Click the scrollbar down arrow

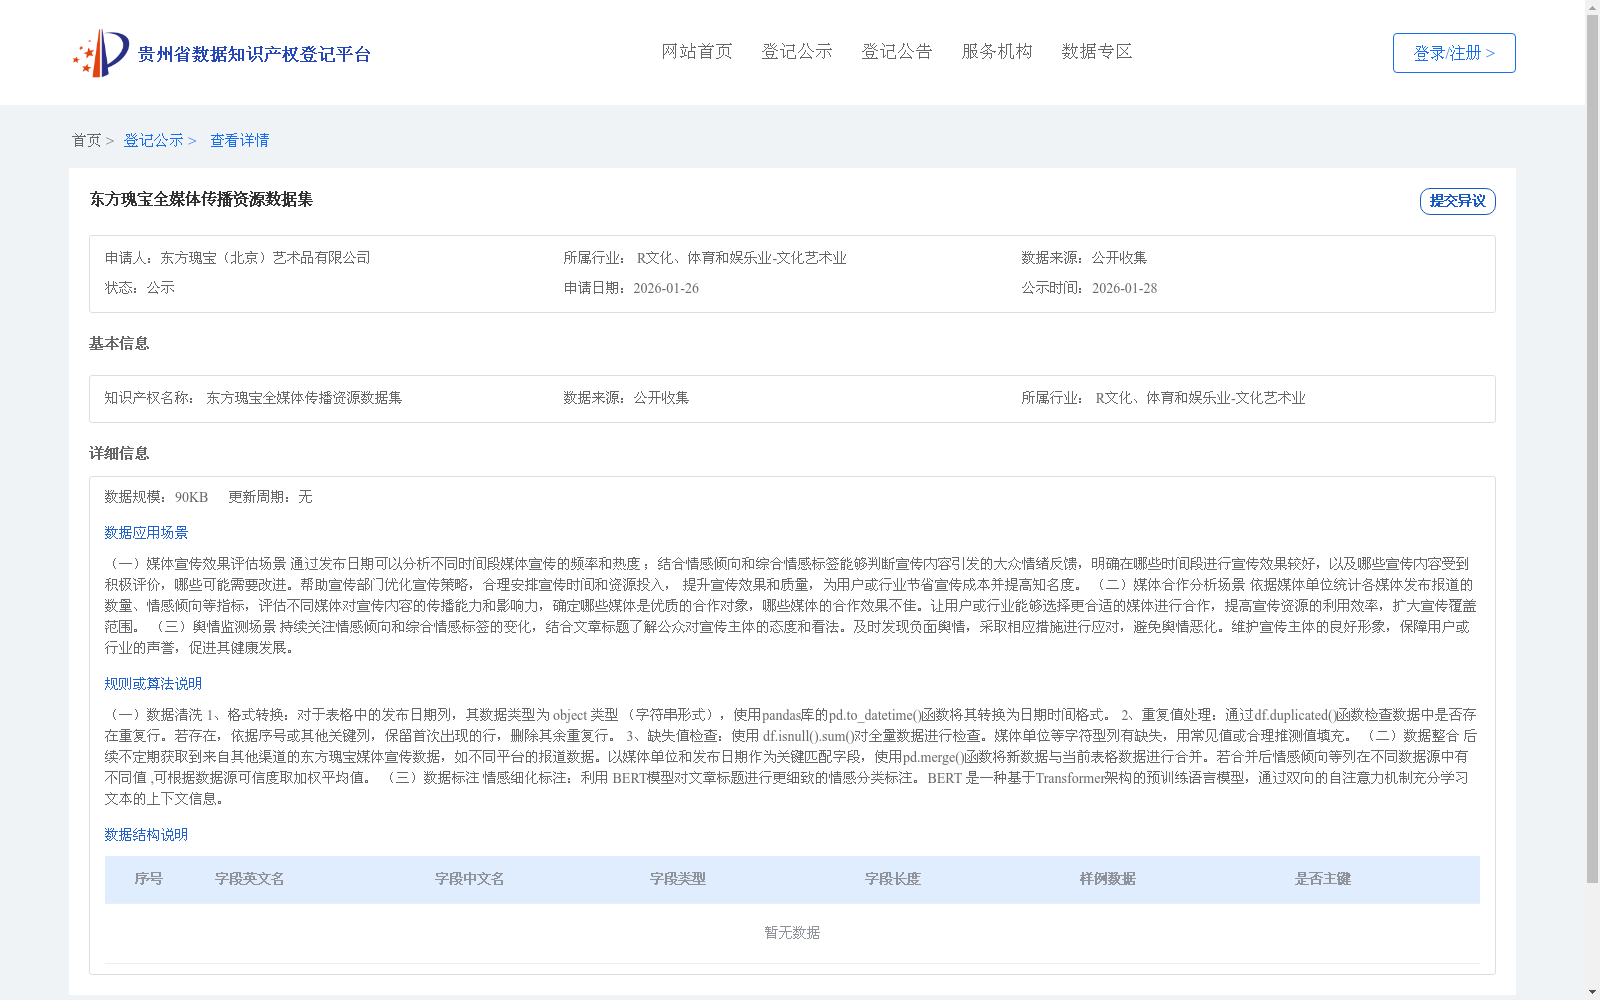coord(1592,992)
